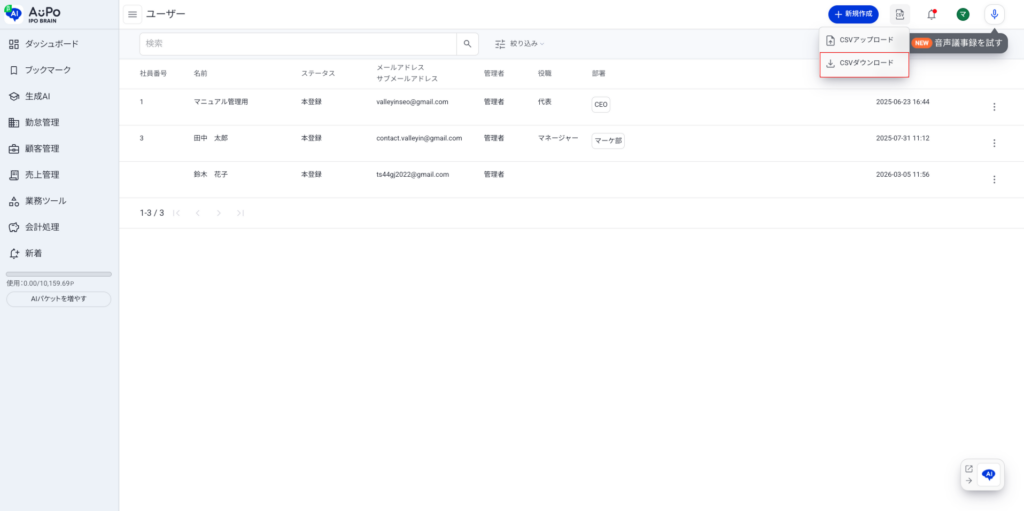Open ダッシュボード in the sidebar
Image resolution: width=1024 pixels, height=511 pixels.
coord(52,44)
